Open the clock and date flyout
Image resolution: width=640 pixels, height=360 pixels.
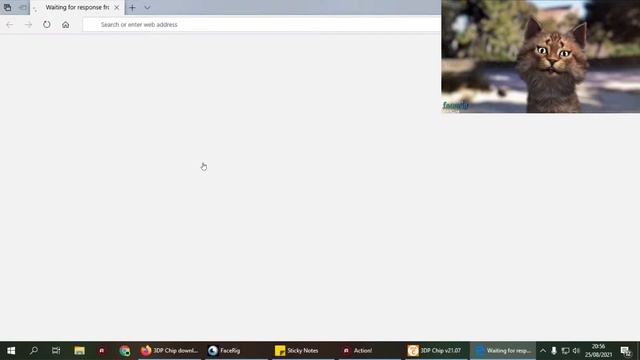tap(599, 351)
